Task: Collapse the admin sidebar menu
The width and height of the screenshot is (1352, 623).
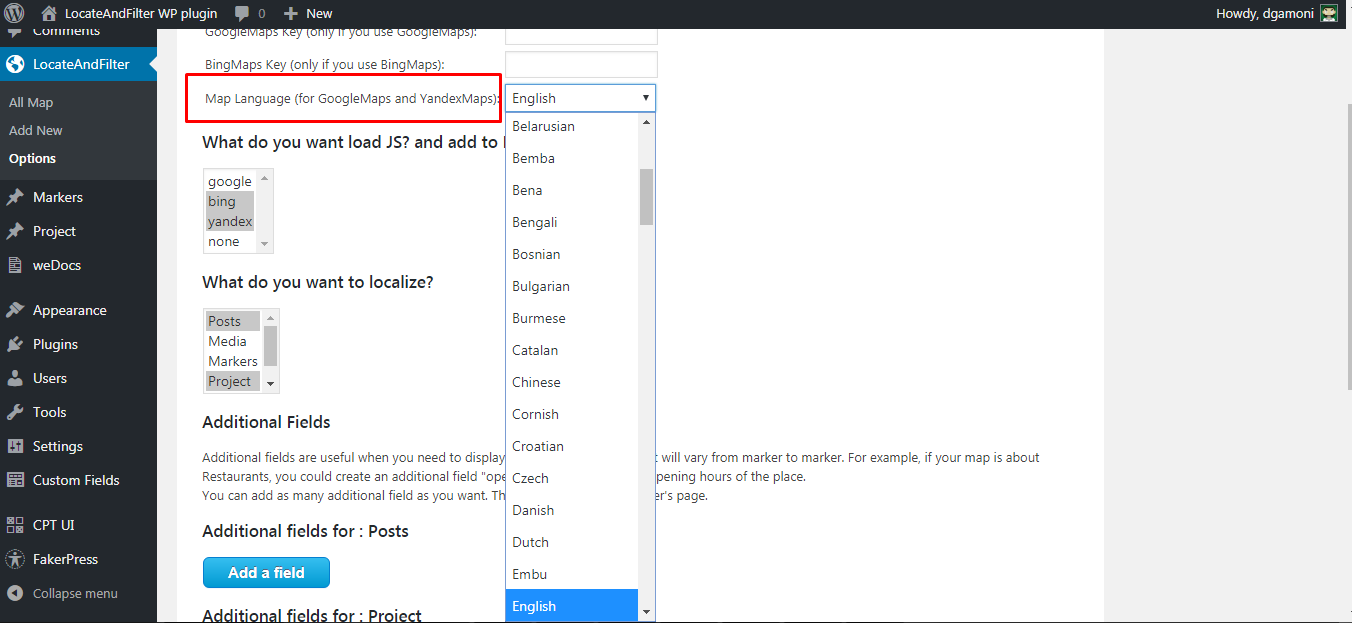Action: coord(62,593)
